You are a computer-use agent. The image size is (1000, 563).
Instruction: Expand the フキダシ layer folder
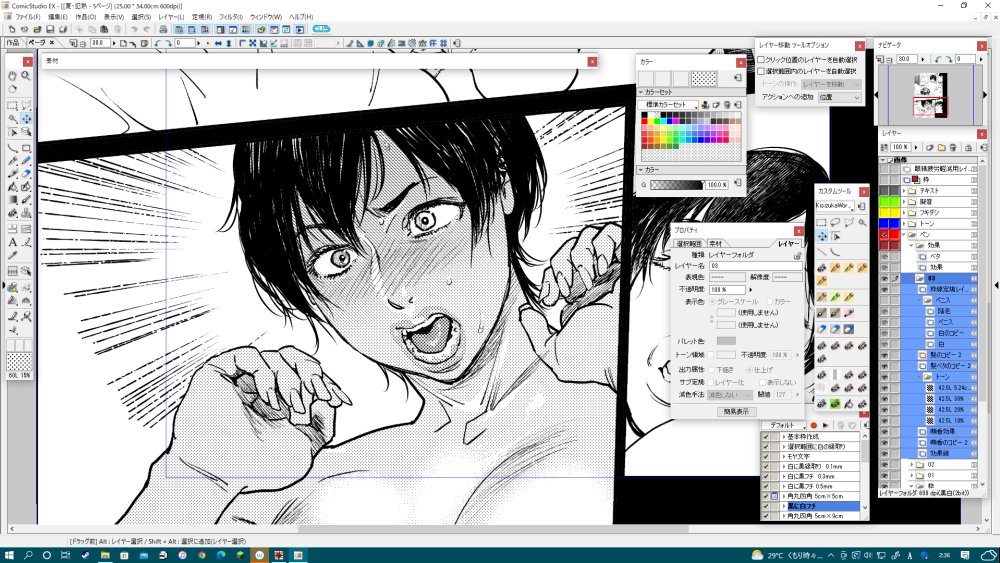tap(904, 212)
